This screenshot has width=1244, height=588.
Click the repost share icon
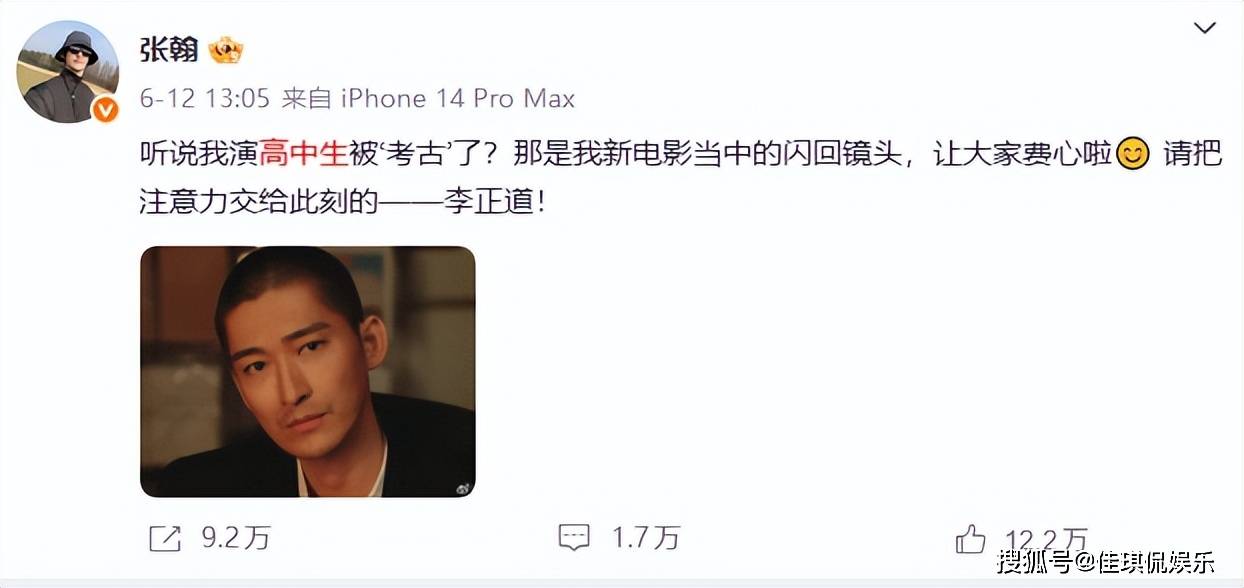[x=164, y=538]
